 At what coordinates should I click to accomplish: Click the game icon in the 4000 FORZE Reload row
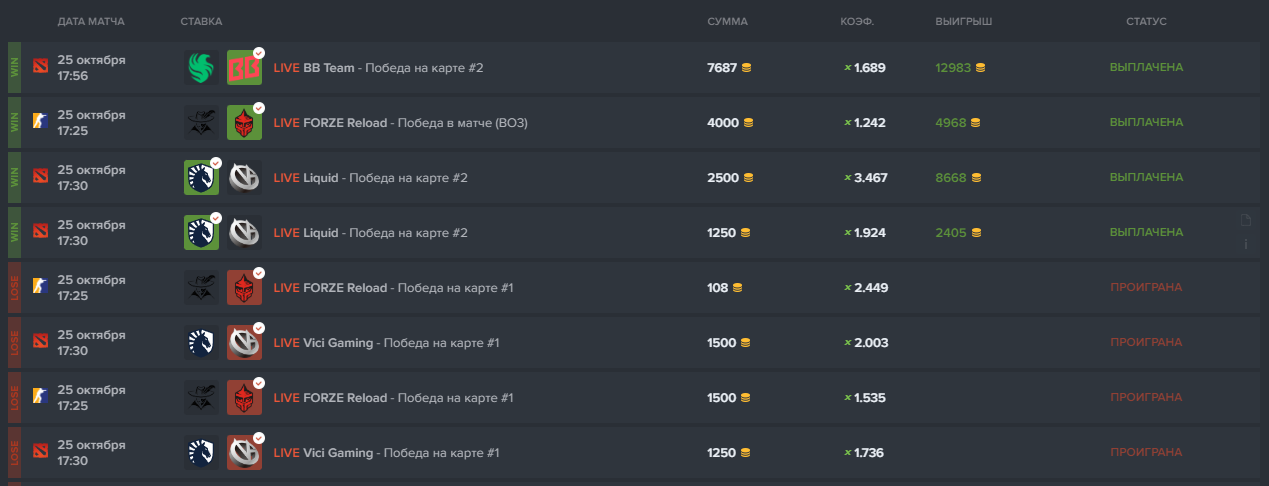40,122
